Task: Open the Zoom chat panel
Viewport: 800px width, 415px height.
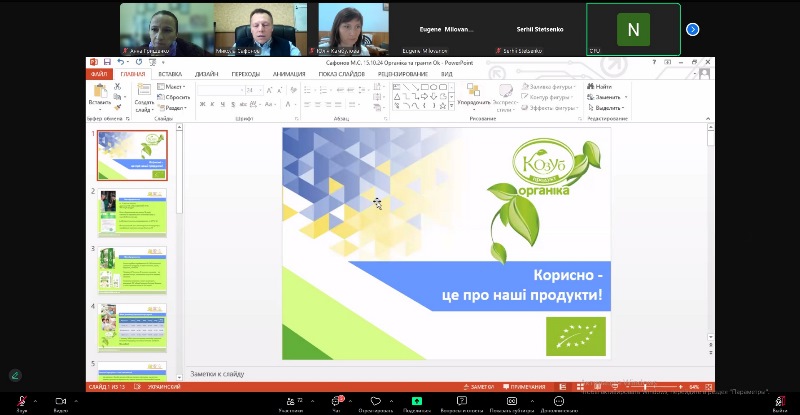Action: [336, 400]
